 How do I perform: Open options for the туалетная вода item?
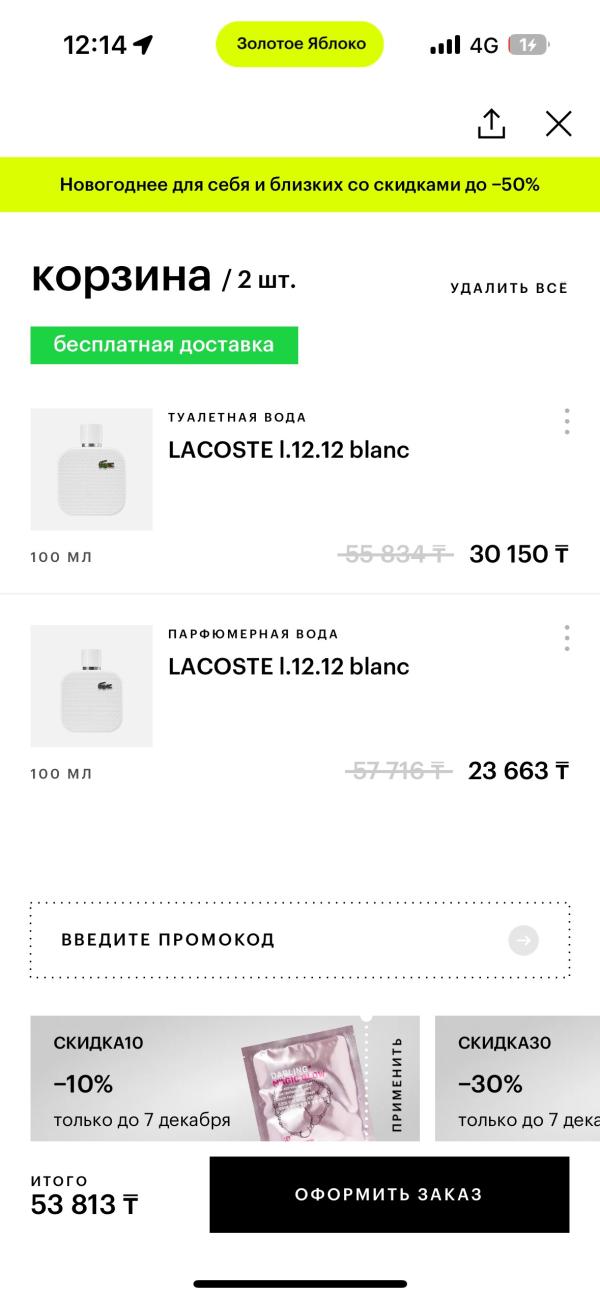click(x=567, y=421)
